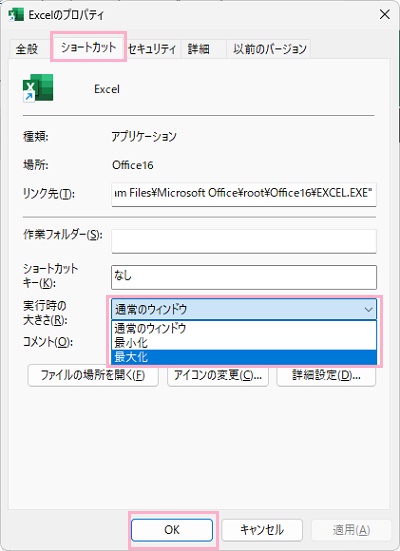Click the Excel shortcut icon in the dialog
Image resolution: width=400 pixels, height=551 pixels.
click(x=38, y=88)
